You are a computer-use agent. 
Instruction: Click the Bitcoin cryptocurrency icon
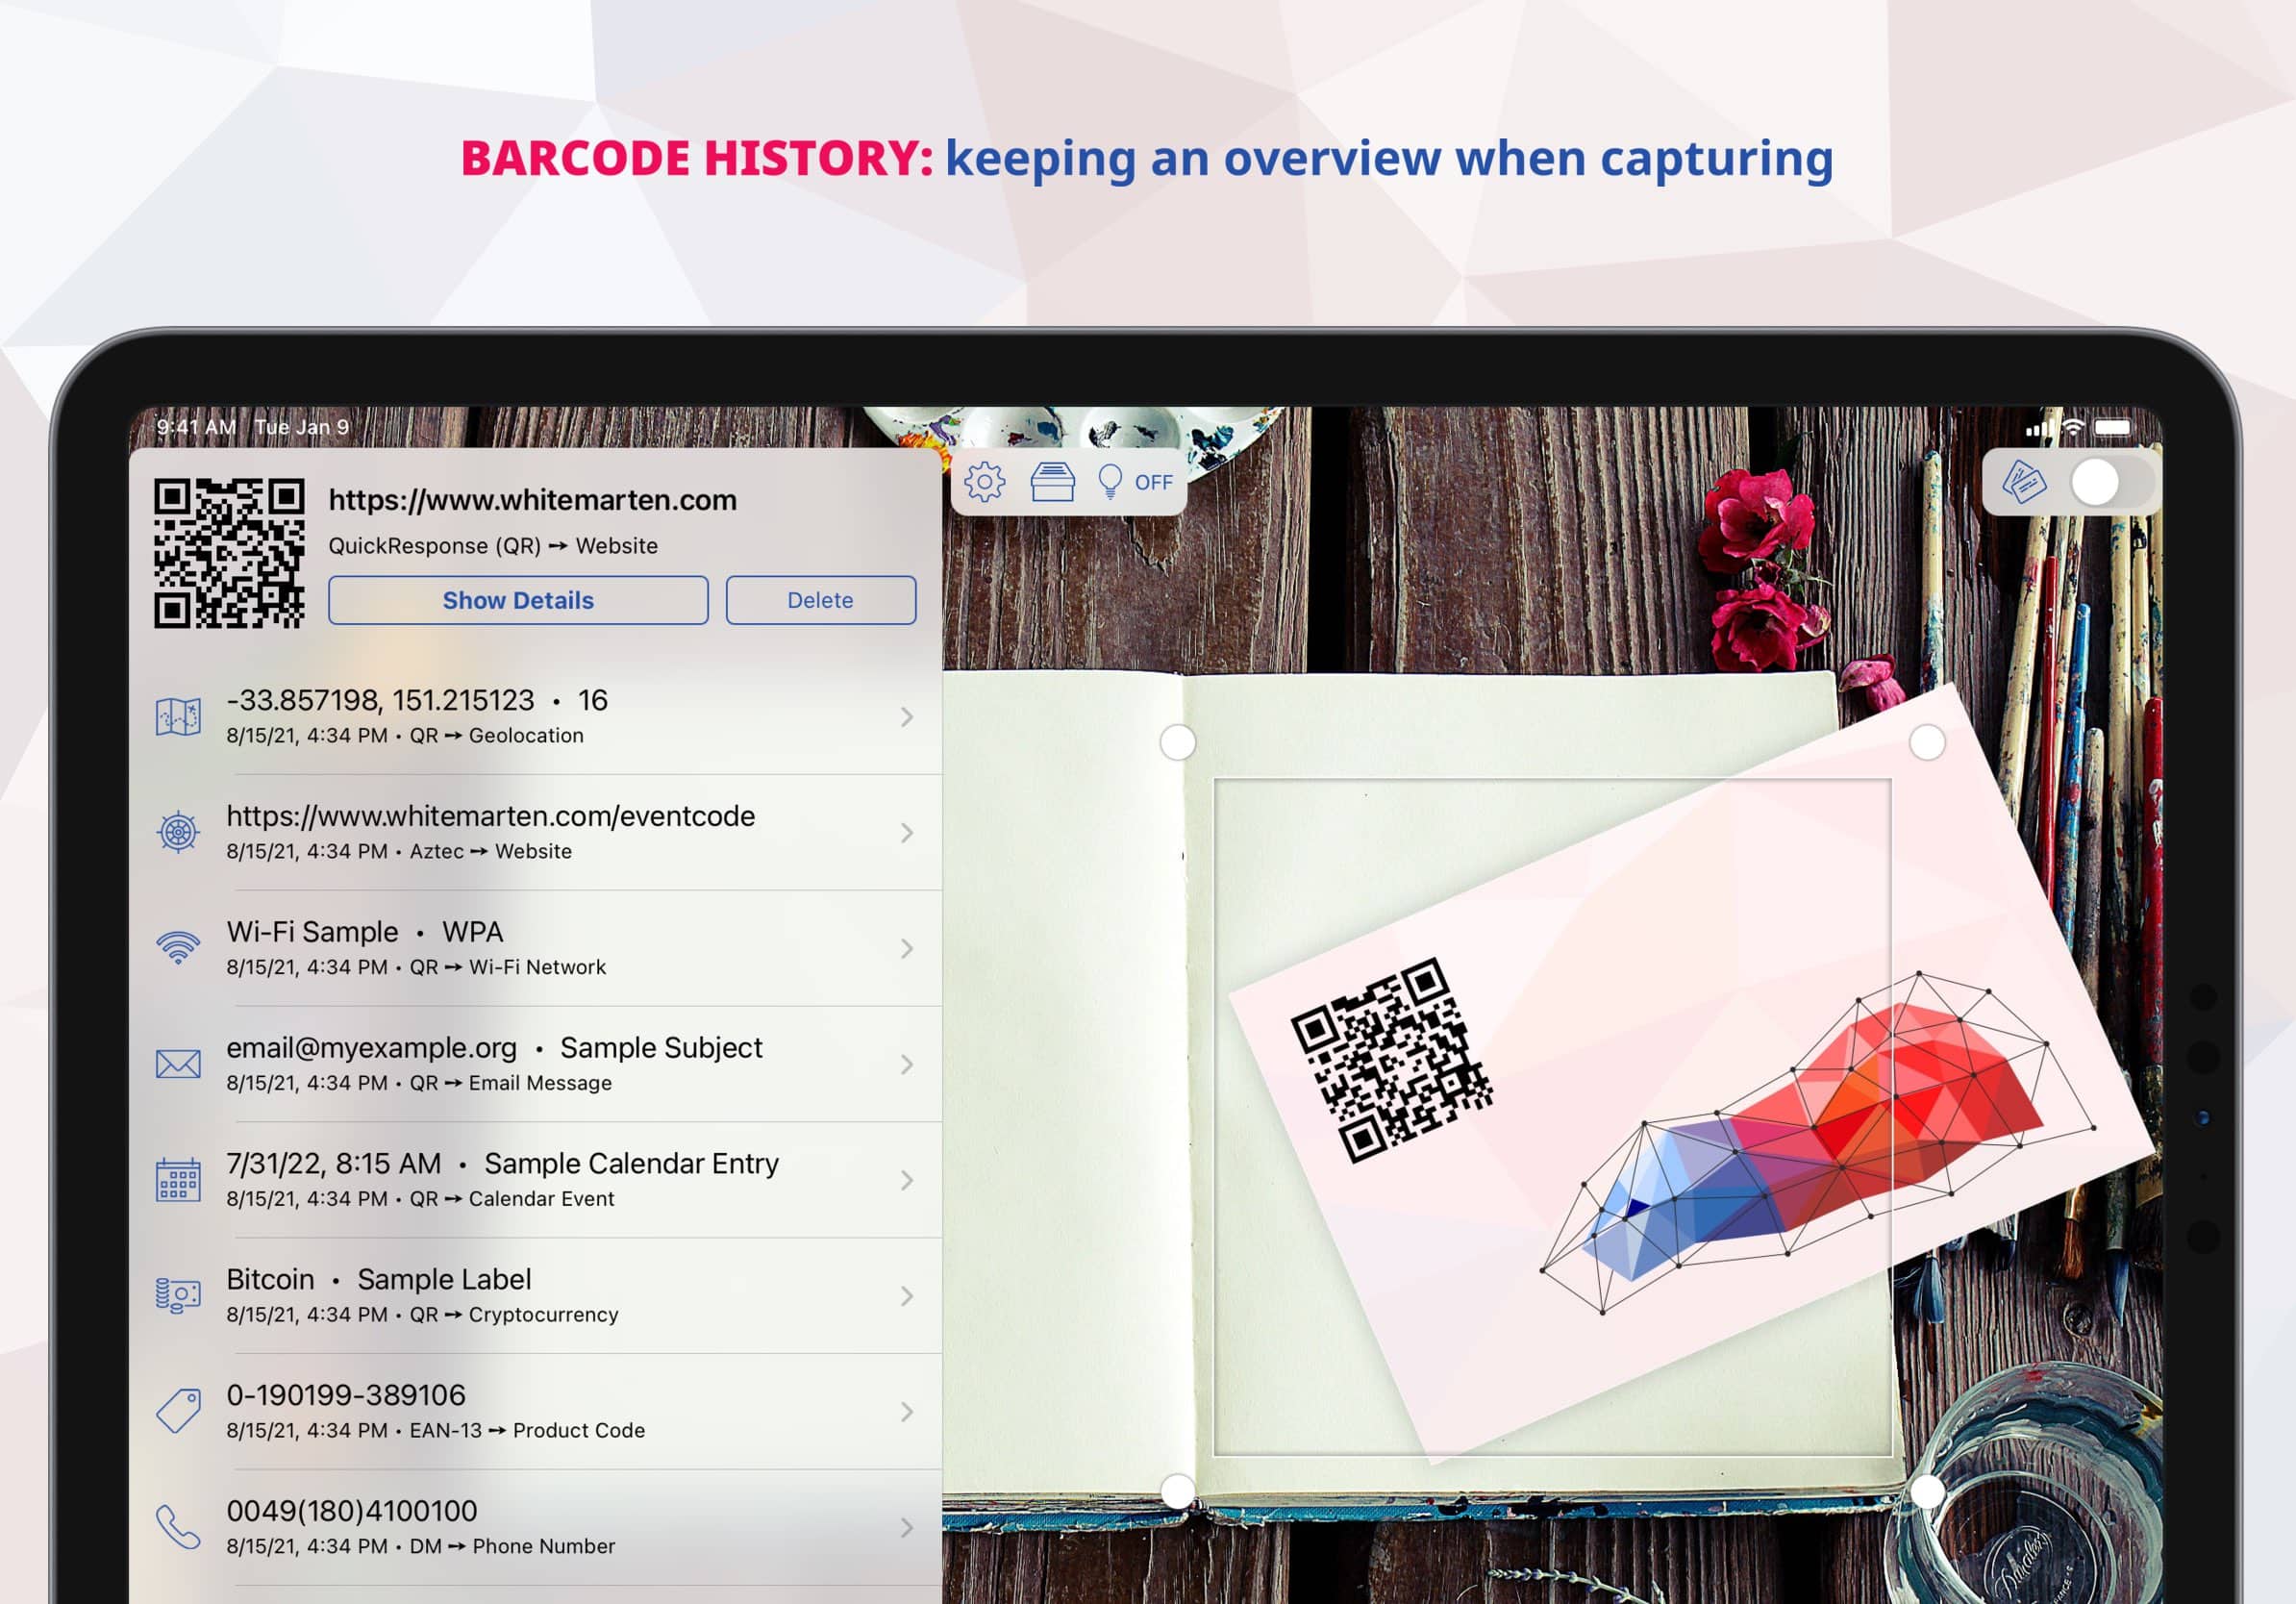pyautogui.click(x=178, y=1296)
